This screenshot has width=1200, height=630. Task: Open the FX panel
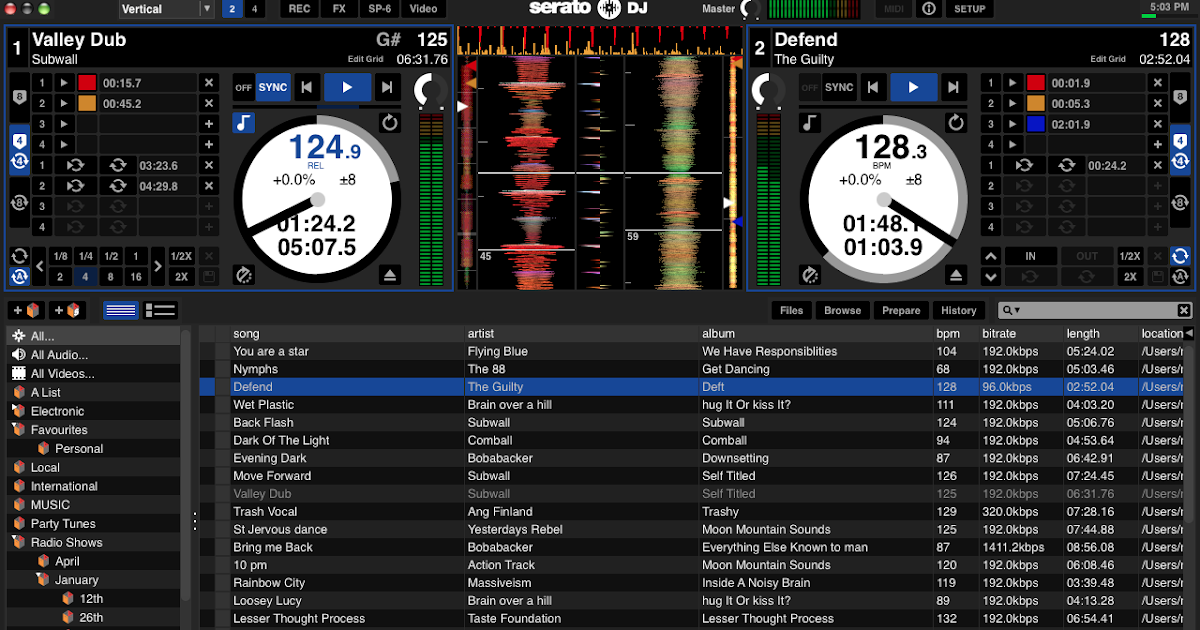coord(340,9)
